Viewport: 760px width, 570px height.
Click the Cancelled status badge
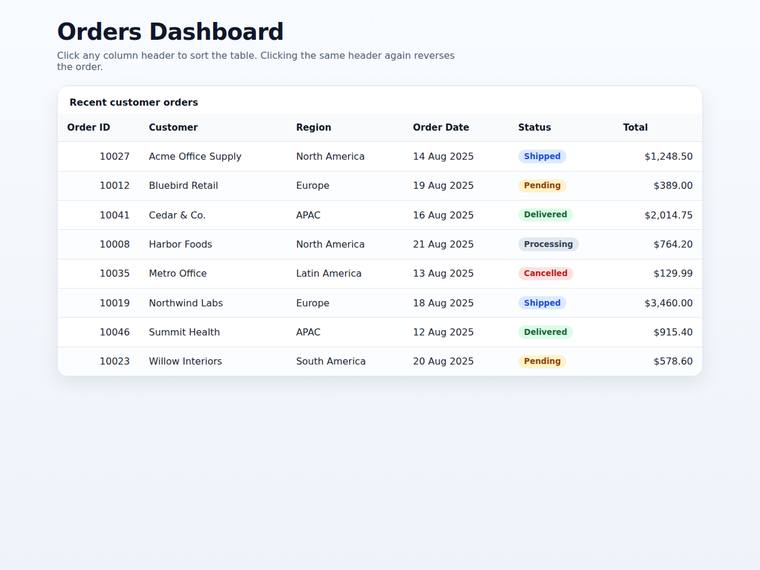pos(545,273)
